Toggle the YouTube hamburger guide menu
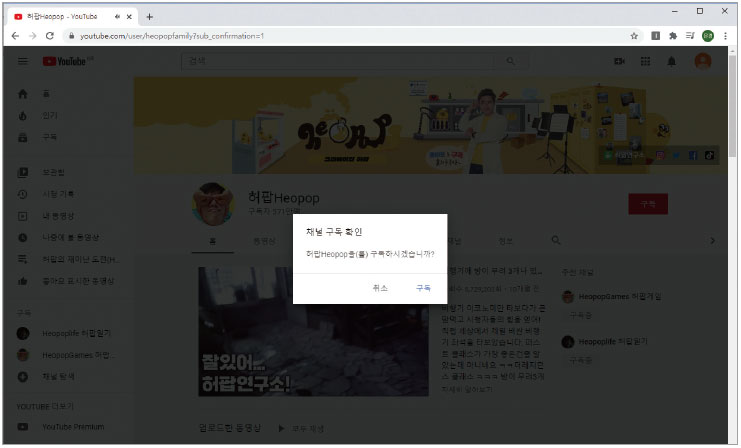741x448 pixels. pyautogui.click(x=23, y=61)
